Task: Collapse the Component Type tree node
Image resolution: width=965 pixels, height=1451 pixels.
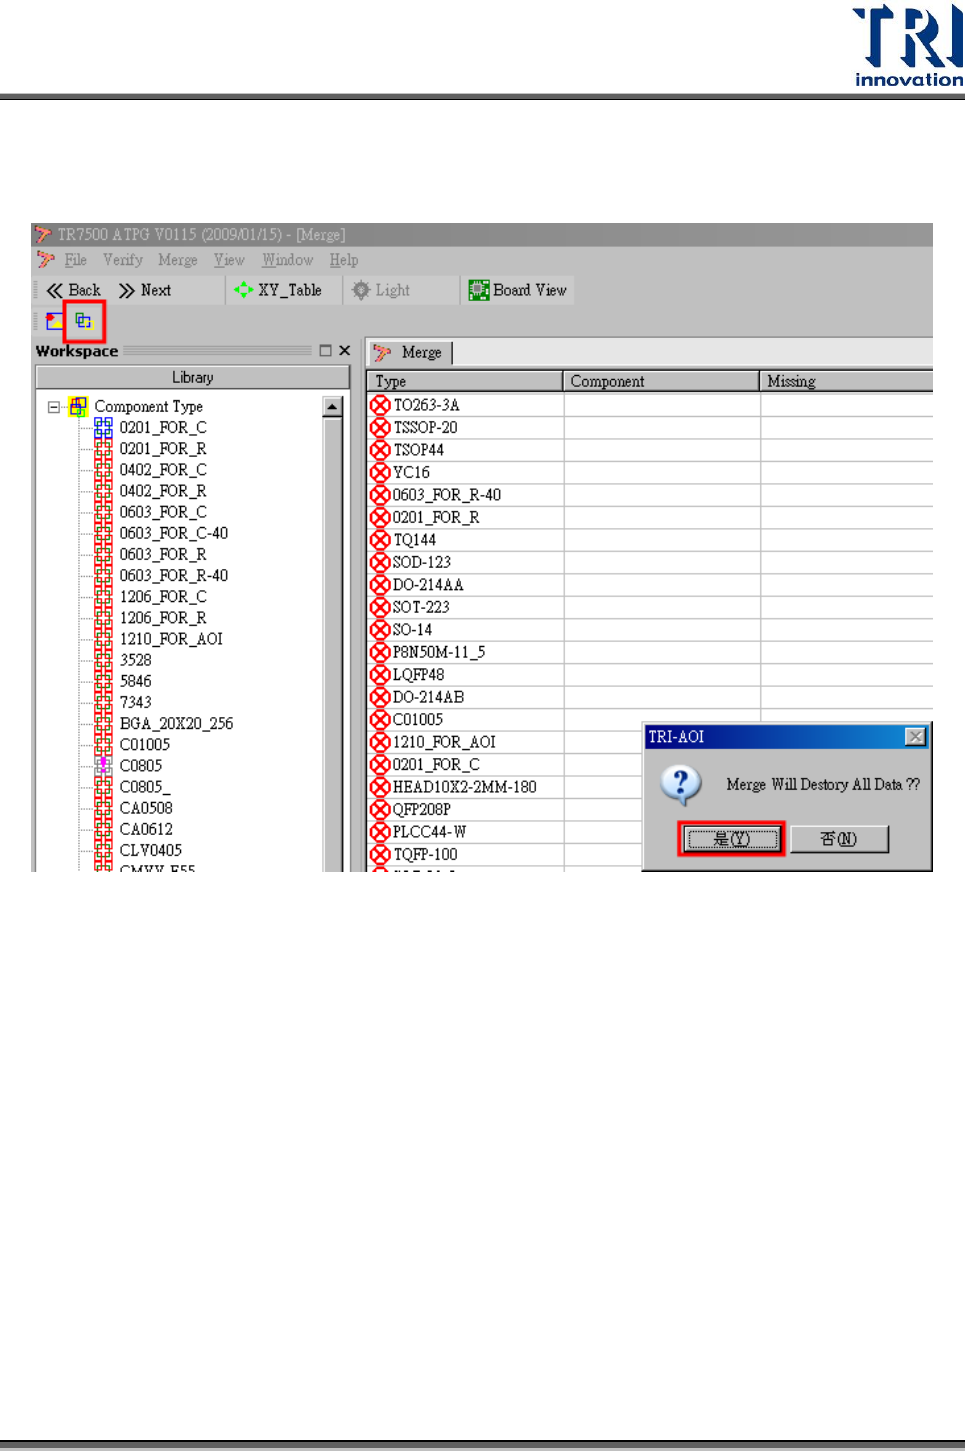Action: 54,407
